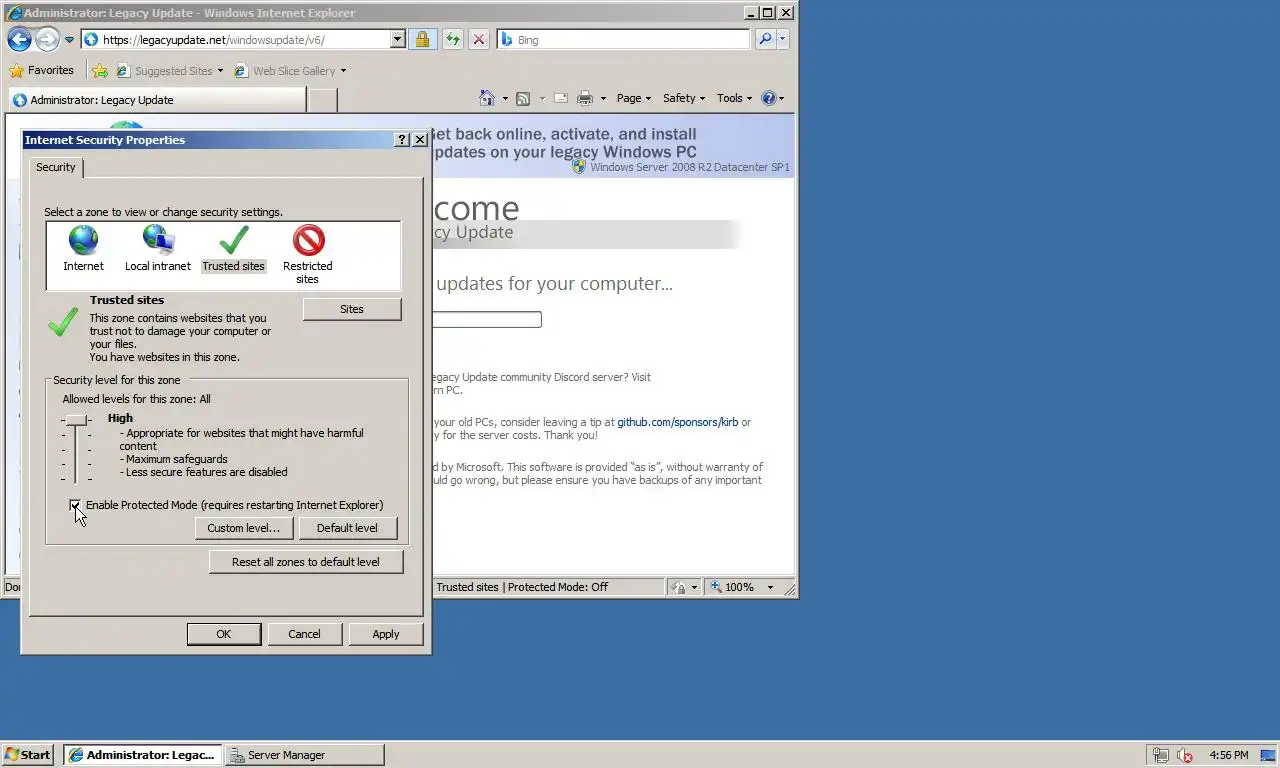Click the 100% zoom level button

(x=732, y=587)
